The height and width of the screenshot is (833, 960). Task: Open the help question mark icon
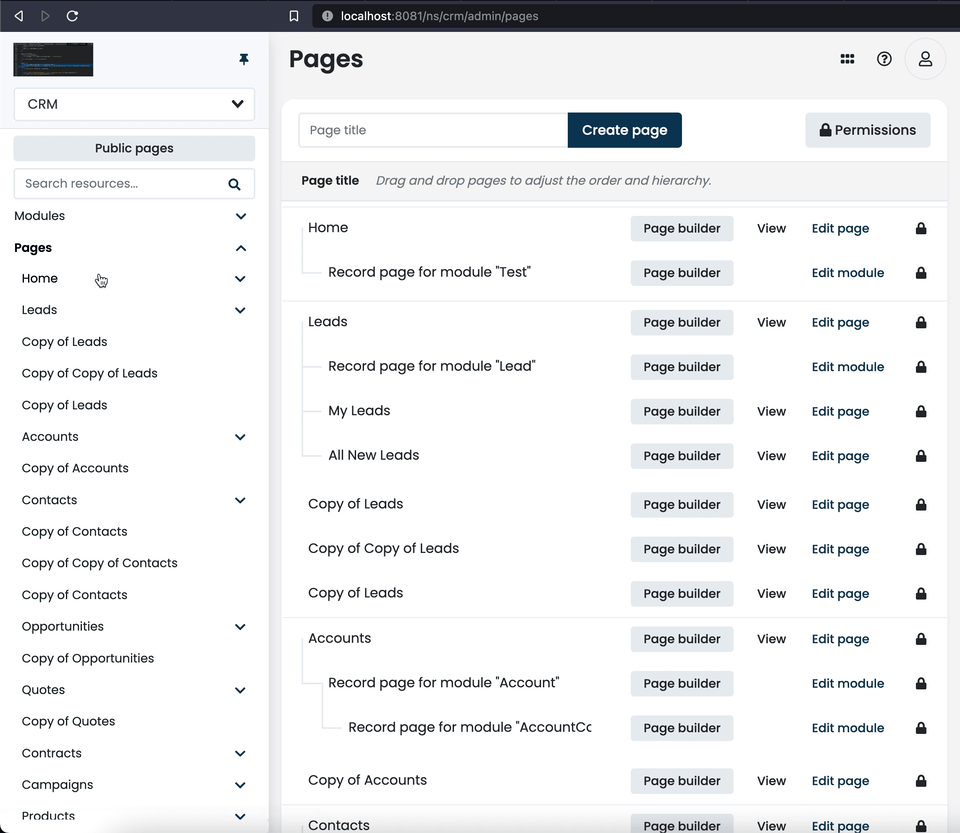(x=884, y=59)
